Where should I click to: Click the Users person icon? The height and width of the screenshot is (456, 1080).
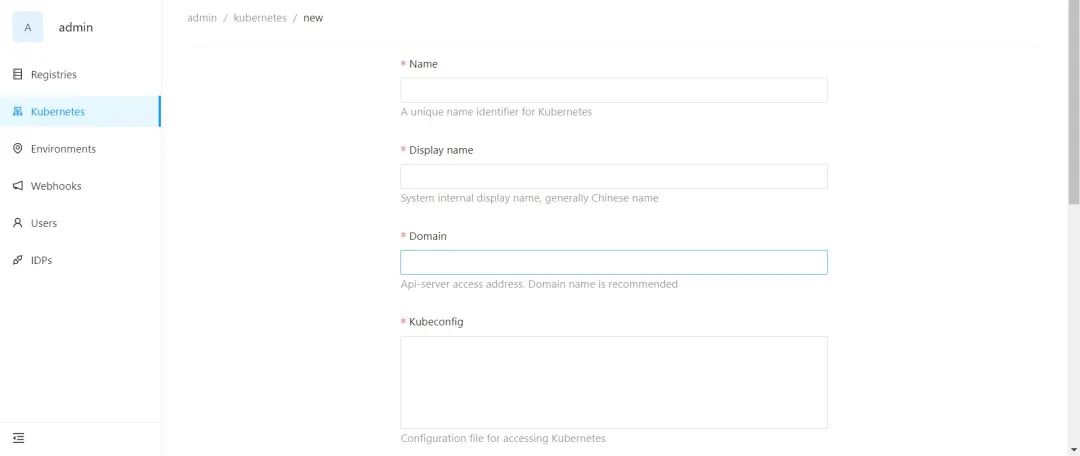point(17,223)
